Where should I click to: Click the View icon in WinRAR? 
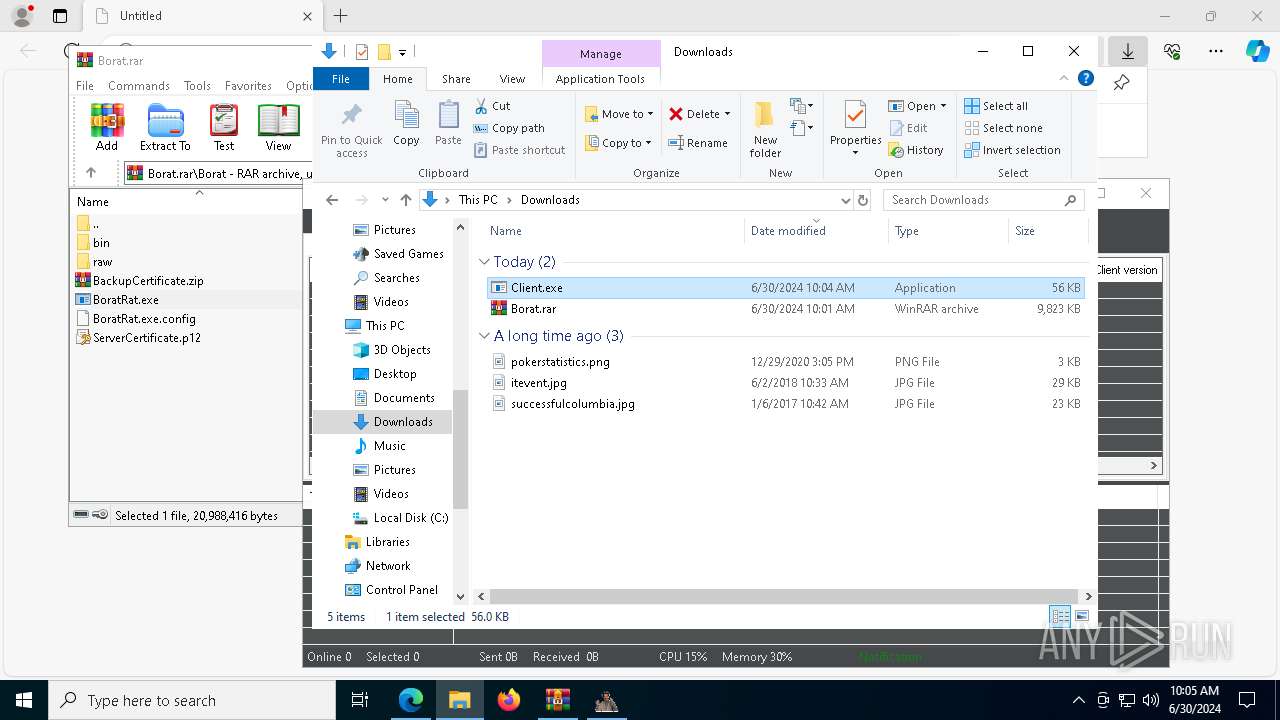[278, 128]
